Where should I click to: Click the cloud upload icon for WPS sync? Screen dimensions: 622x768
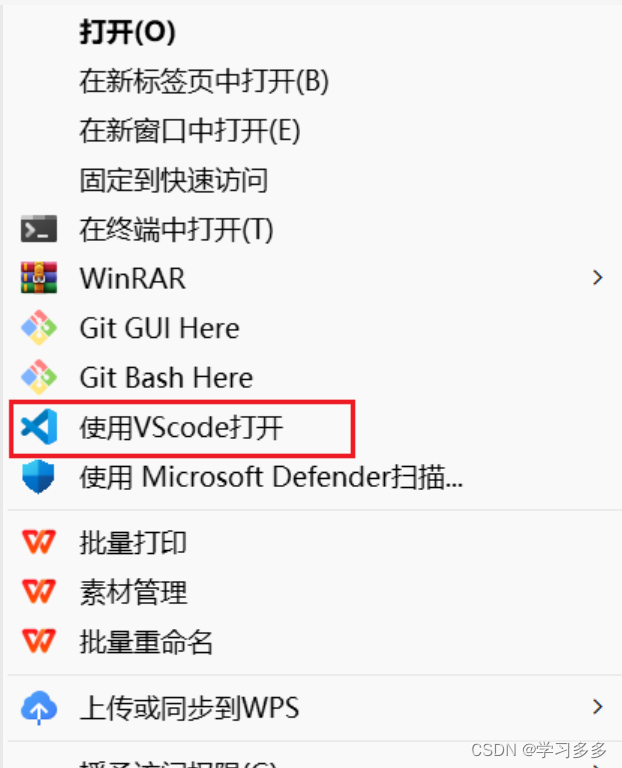pos(39,708)
